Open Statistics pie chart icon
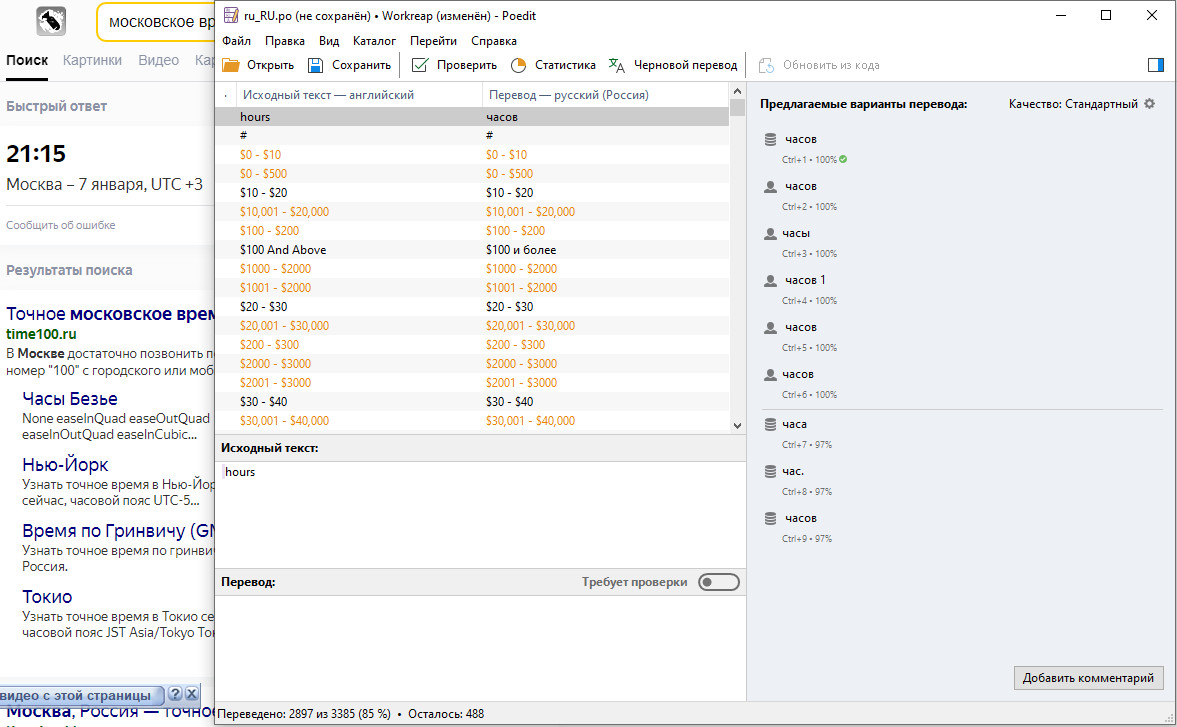Image resolution: width=1177 pixels, height=727 pixels. pos(518,65)
